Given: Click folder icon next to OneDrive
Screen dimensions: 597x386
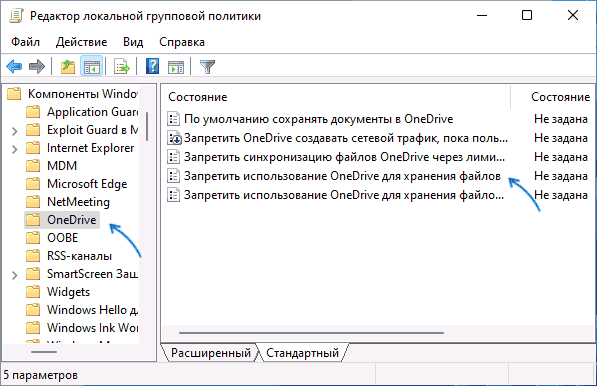Looking at the screenshot, I should pyautogui.click(x=33, y=220).
